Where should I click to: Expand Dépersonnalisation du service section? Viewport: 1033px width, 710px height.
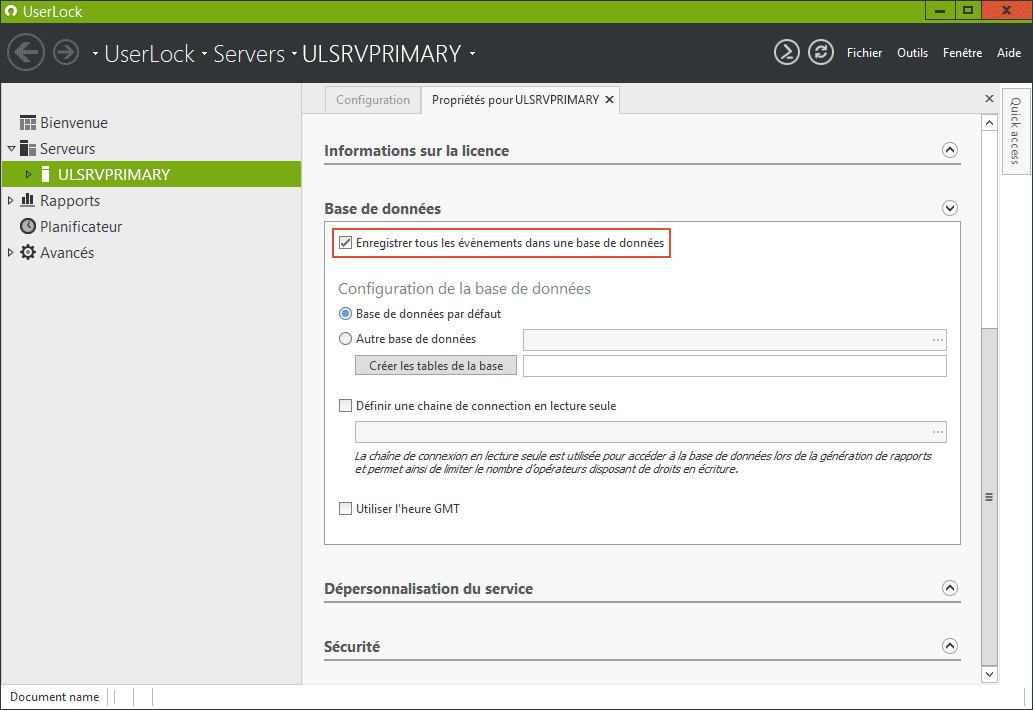[949, 588]
